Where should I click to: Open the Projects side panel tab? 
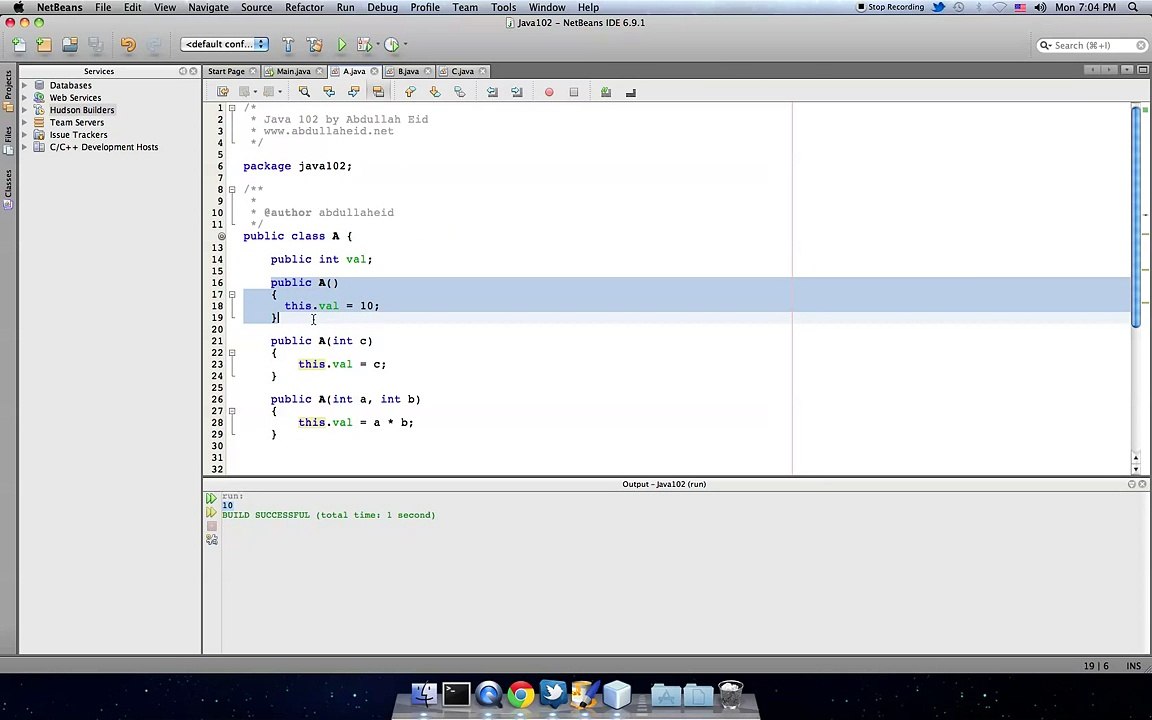8,91
